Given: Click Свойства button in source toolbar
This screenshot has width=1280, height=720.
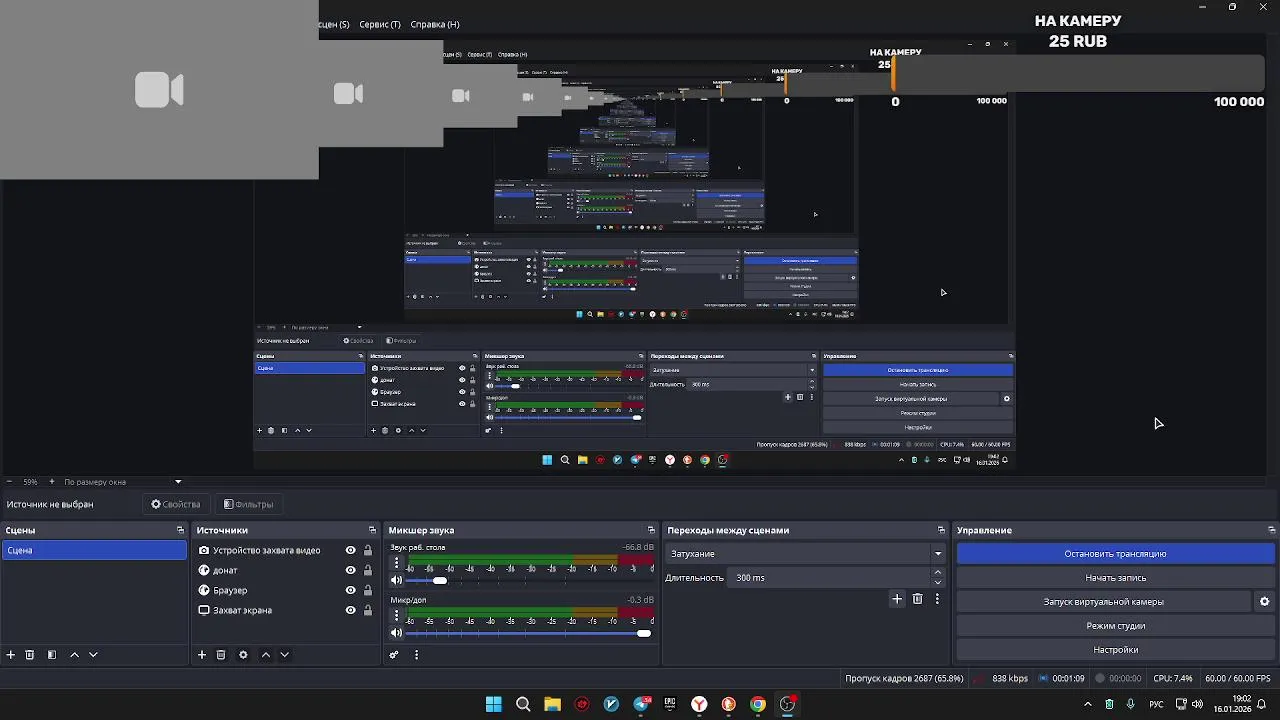Looking at the screenshot, I should 176,504.
